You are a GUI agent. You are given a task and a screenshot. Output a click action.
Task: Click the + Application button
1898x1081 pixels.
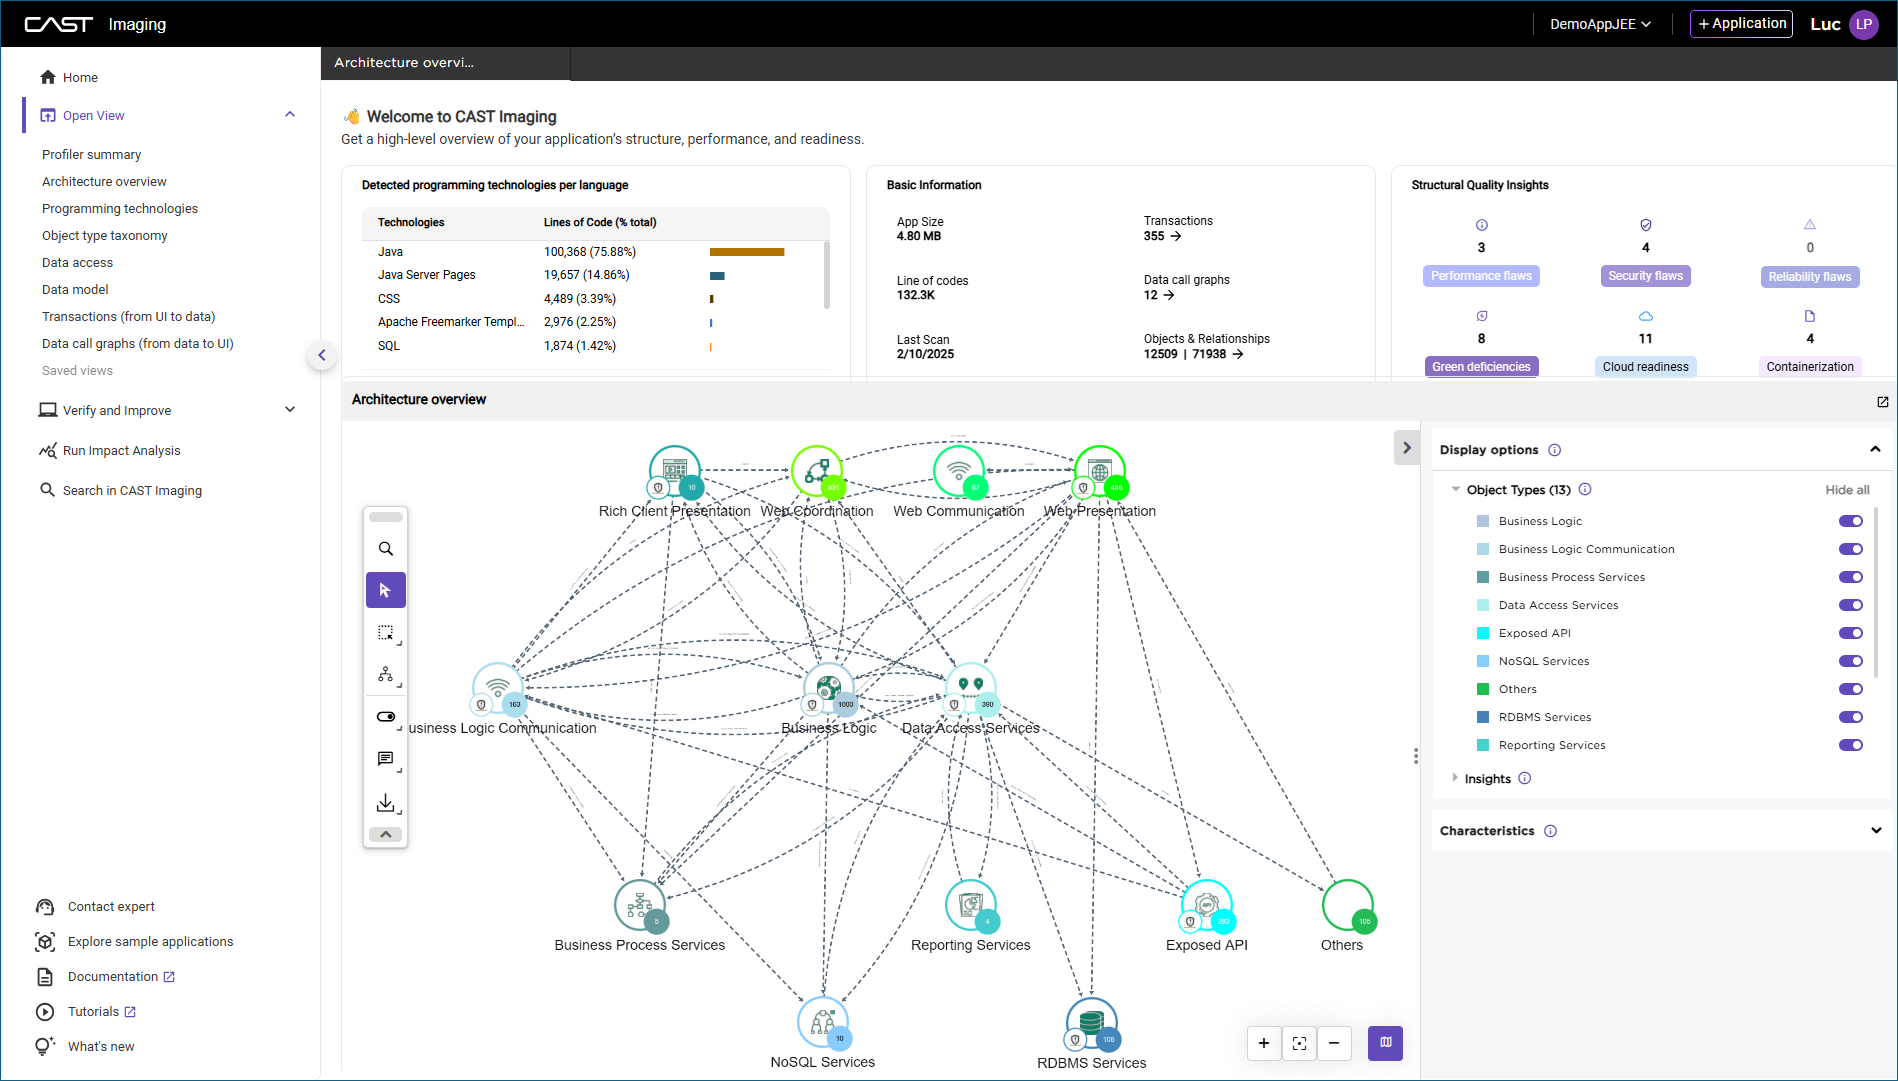click(x=1741, y=24)
